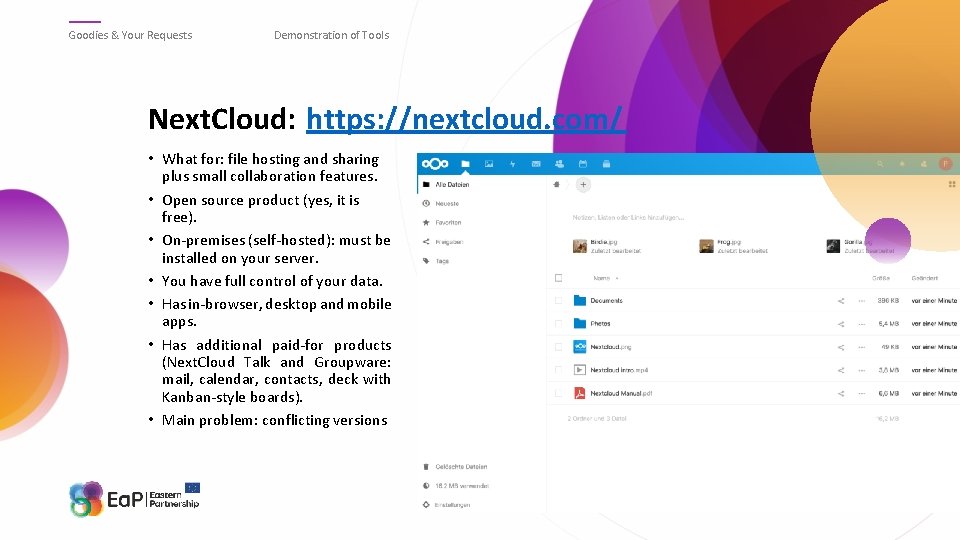This screenshot has height=540, width=960.
Task: Open Nextcloud Manual.pdf
Action: click(x=621, y=394)
